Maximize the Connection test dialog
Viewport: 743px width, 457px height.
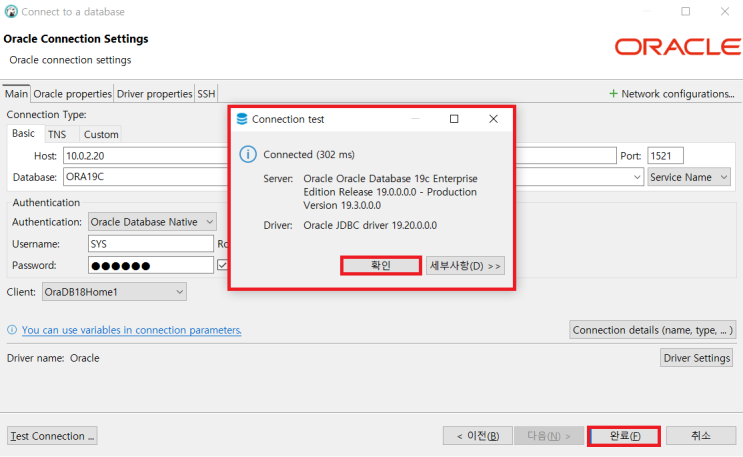(454, 119)
